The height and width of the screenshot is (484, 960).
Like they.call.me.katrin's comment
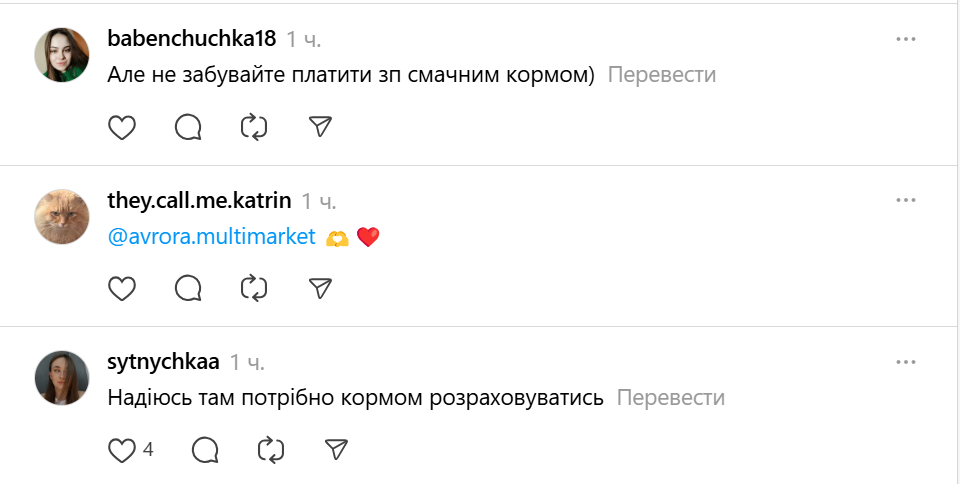point(121,289)
